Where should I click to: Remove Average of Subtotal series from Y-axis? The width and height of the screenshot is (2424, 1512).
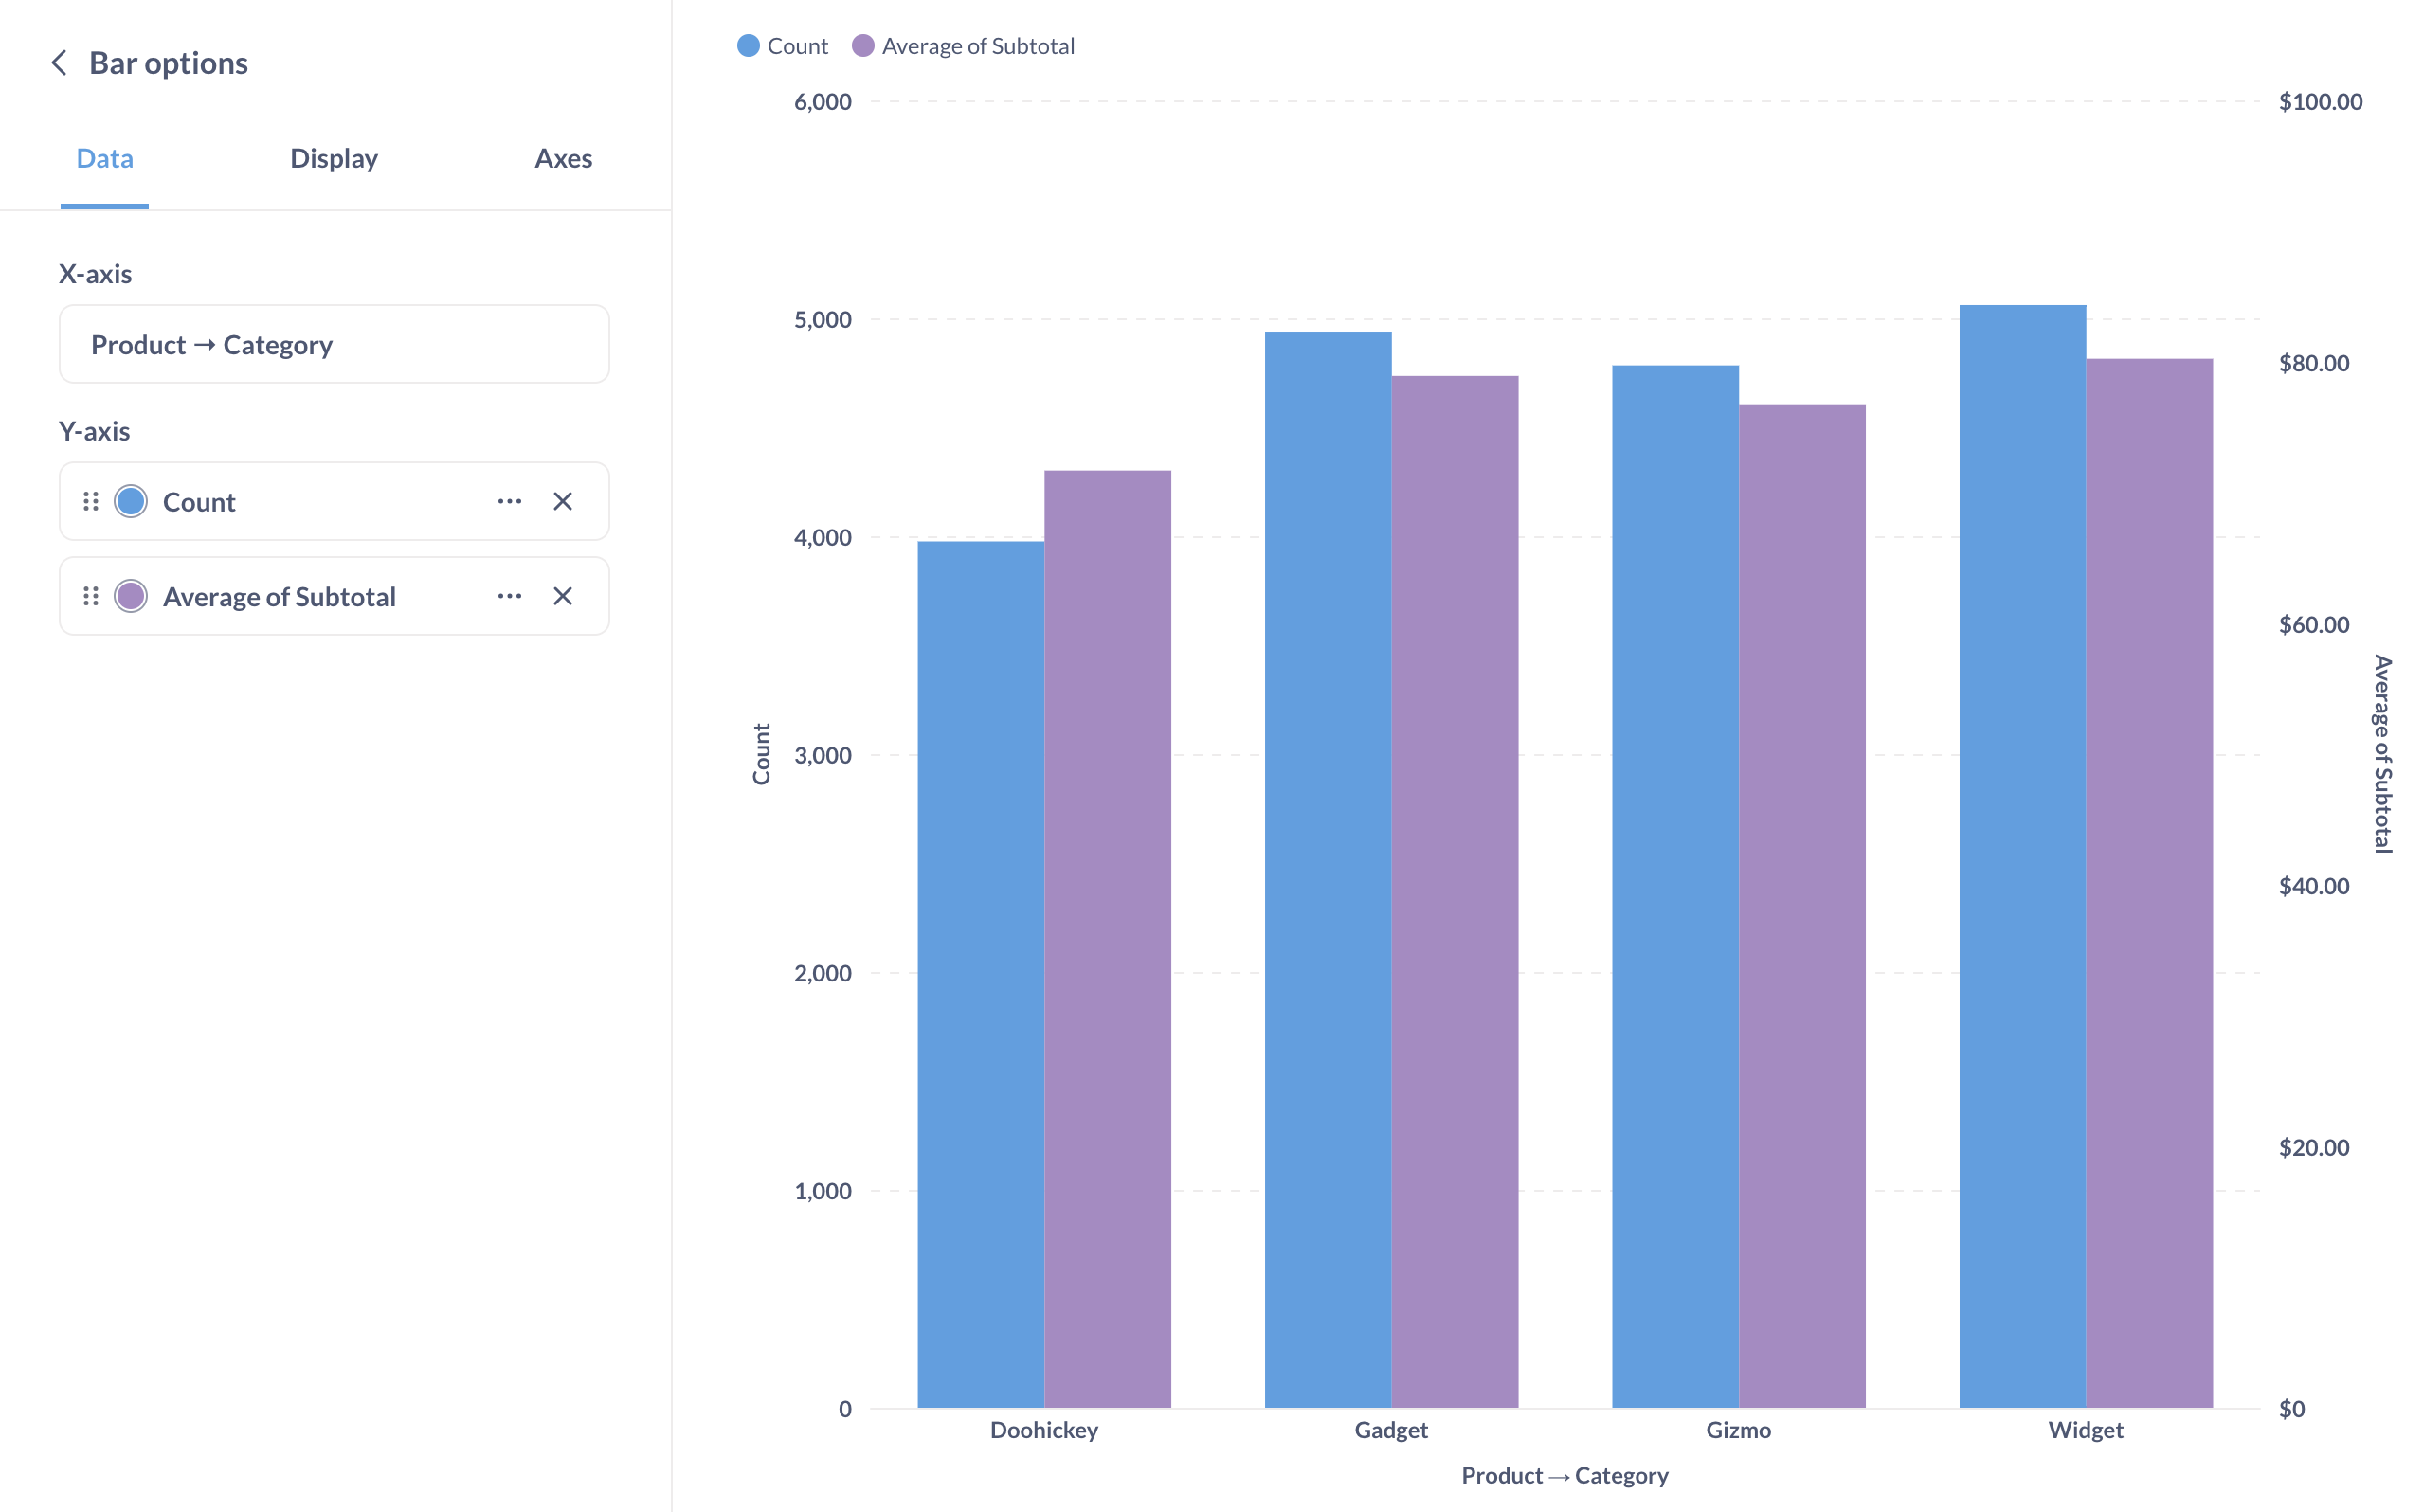[x=563, y=596]
